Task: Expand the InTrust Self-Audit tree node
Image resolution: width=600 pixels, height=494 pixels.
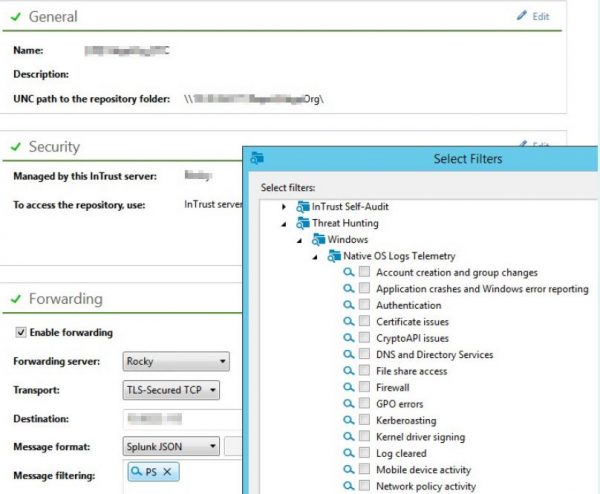Action: pyautogui.click(x=284, y=207)
